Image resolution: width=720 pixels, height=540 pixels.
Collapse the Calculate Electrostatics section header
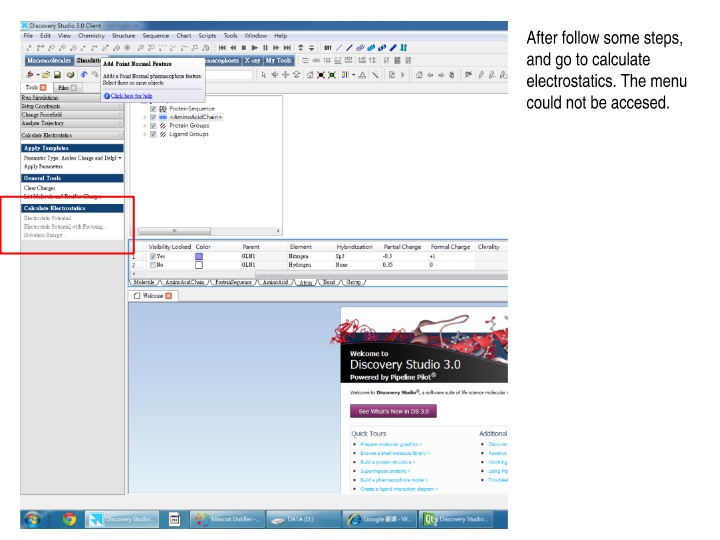72,135
